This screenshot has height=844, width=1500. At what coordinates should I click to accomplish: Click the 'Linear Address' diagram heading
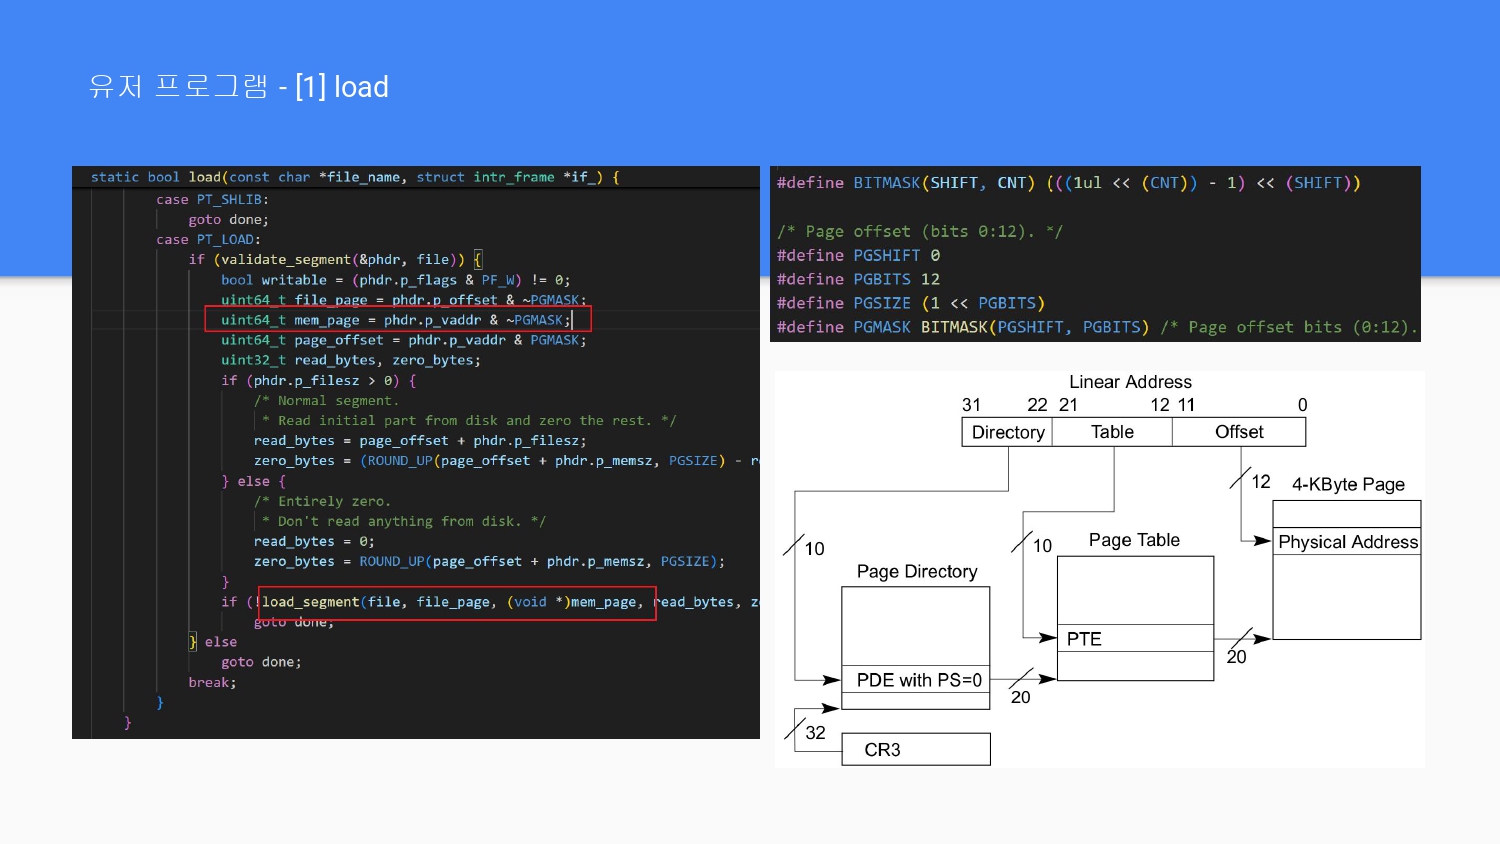1130,382
